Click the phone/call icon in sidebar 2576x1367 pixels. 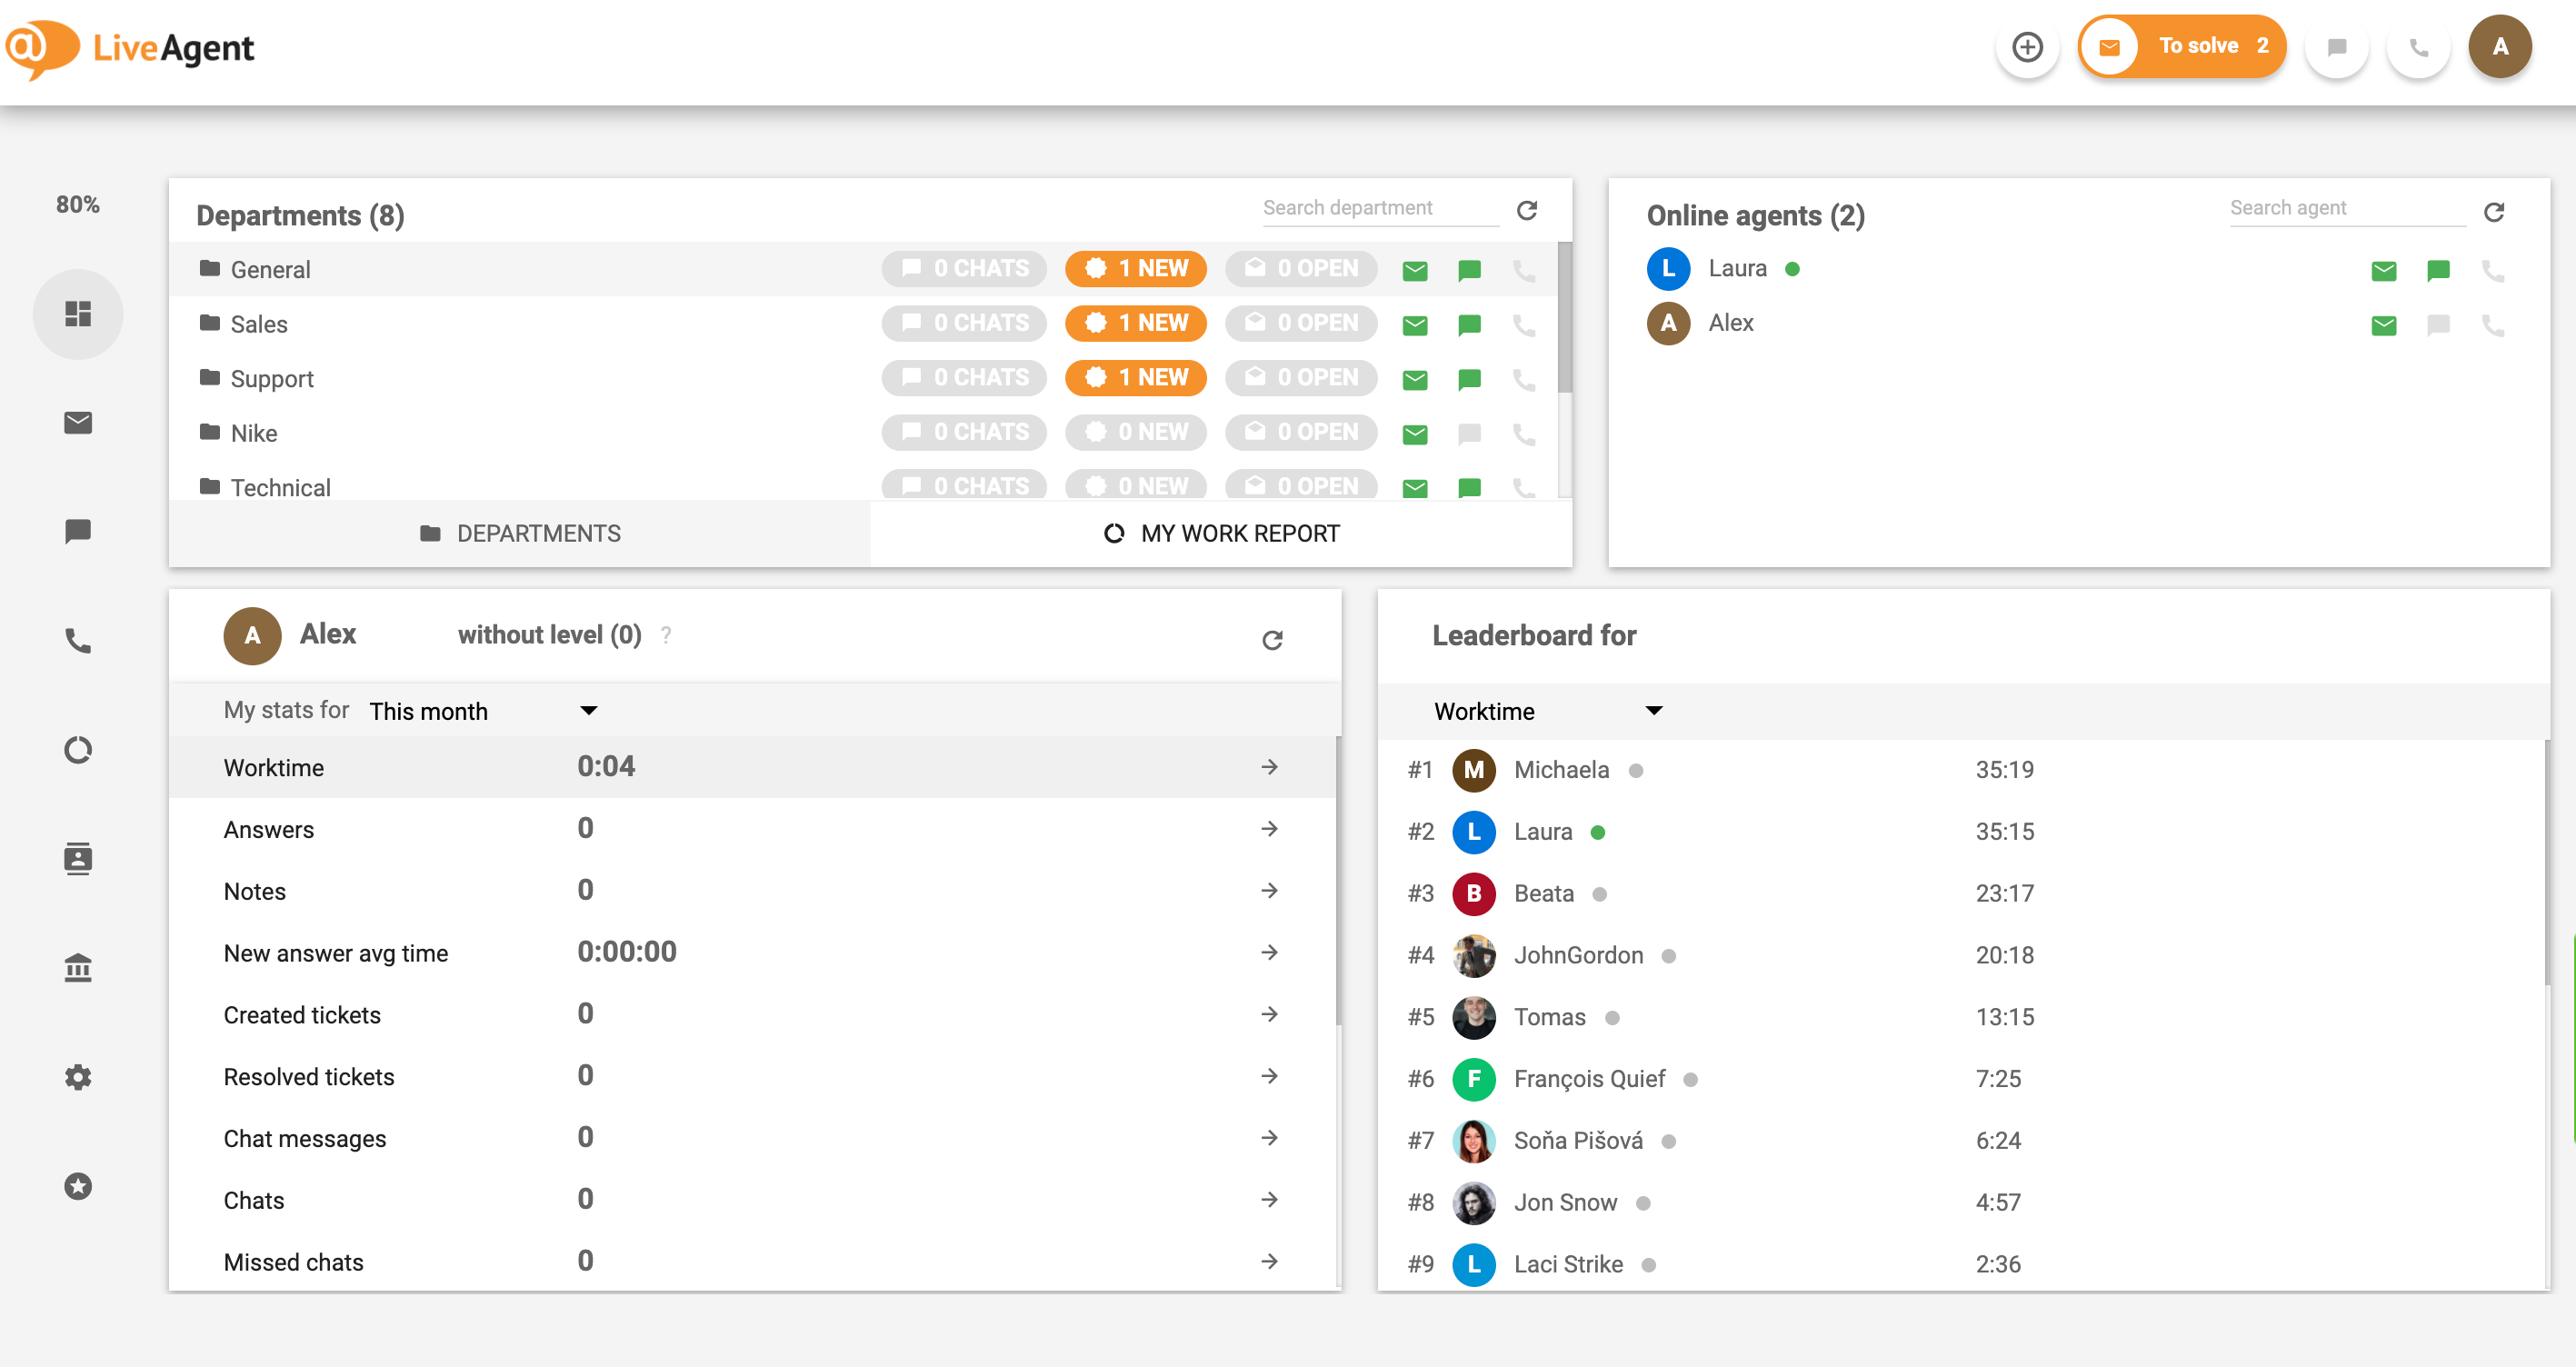pyautogui.click(x=78, y=639)
